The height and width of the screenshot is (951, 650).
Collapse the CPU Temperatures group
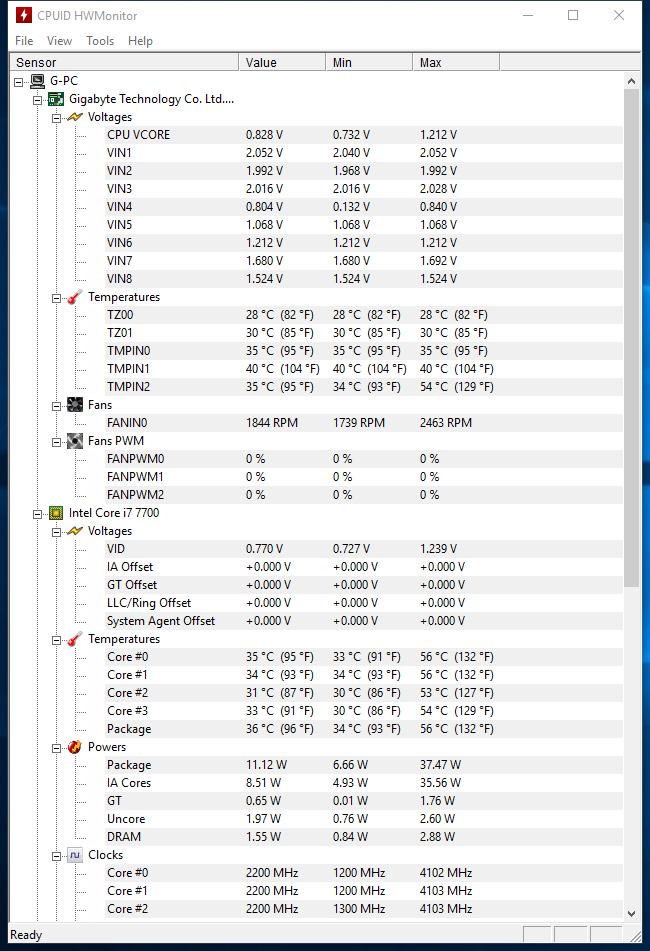(x=56, y=640)
